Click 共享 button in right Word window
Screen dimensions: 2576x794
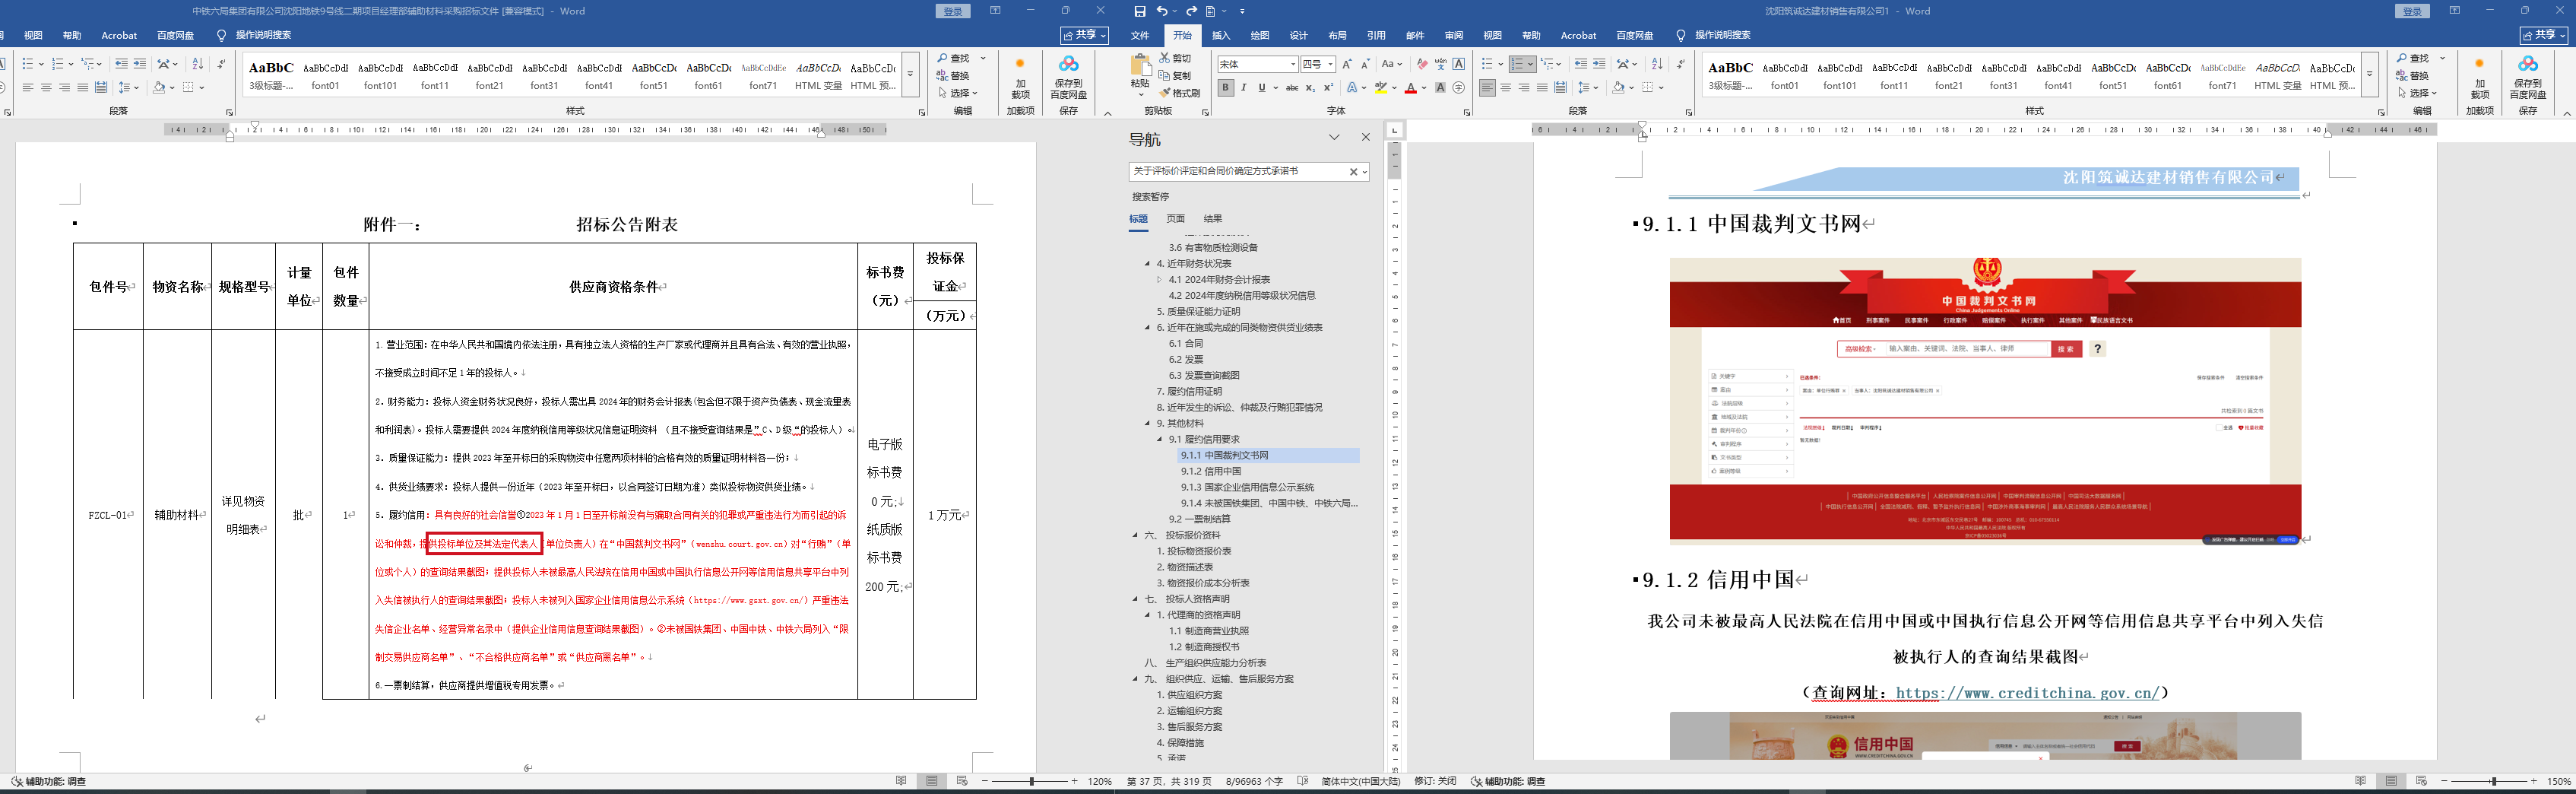(x=2543, y=36)
